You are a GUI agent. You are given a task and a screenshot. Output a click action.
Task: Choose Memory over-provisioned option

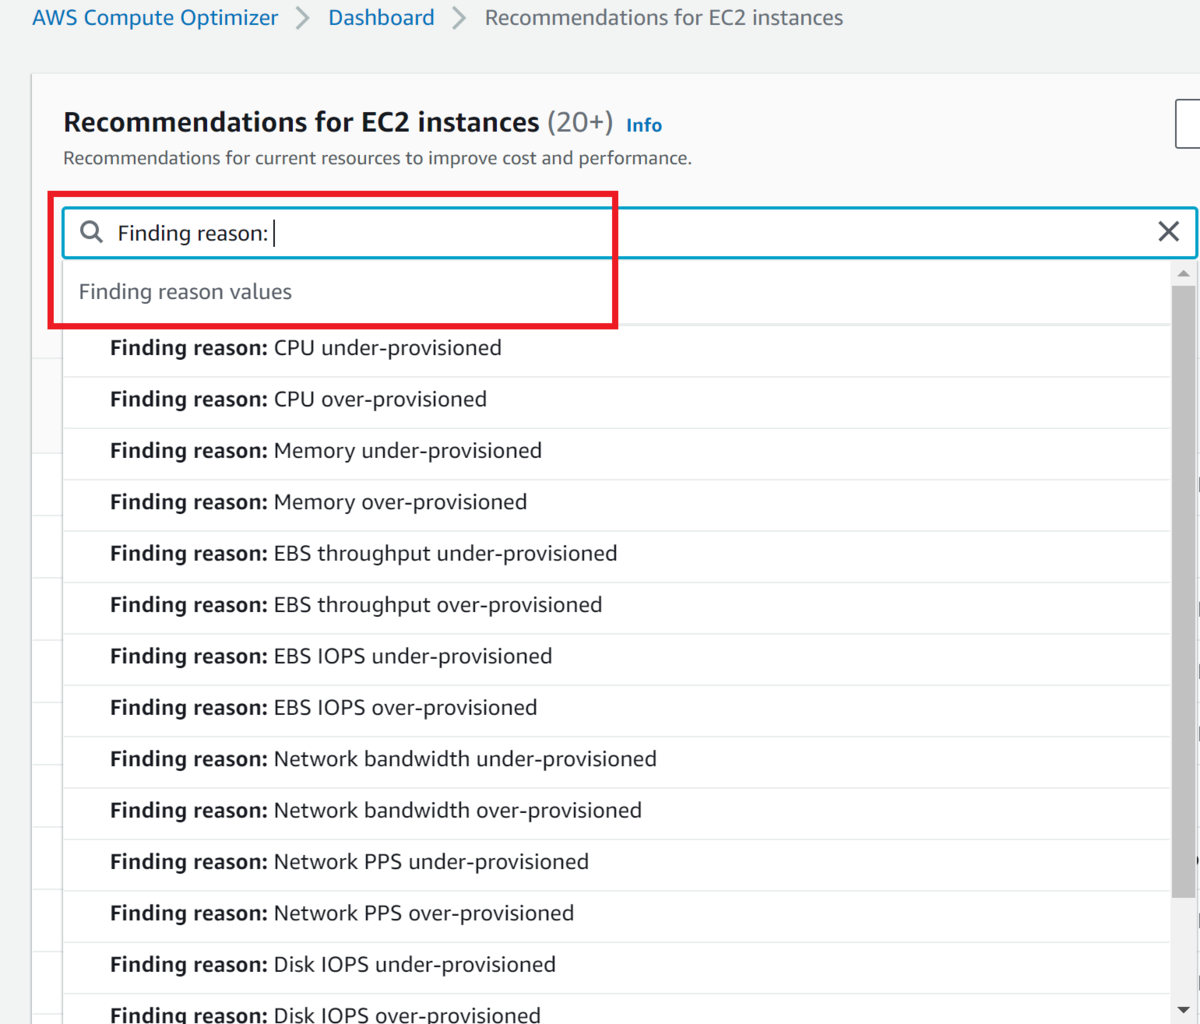pyautogui.click(x=318, y=502)
